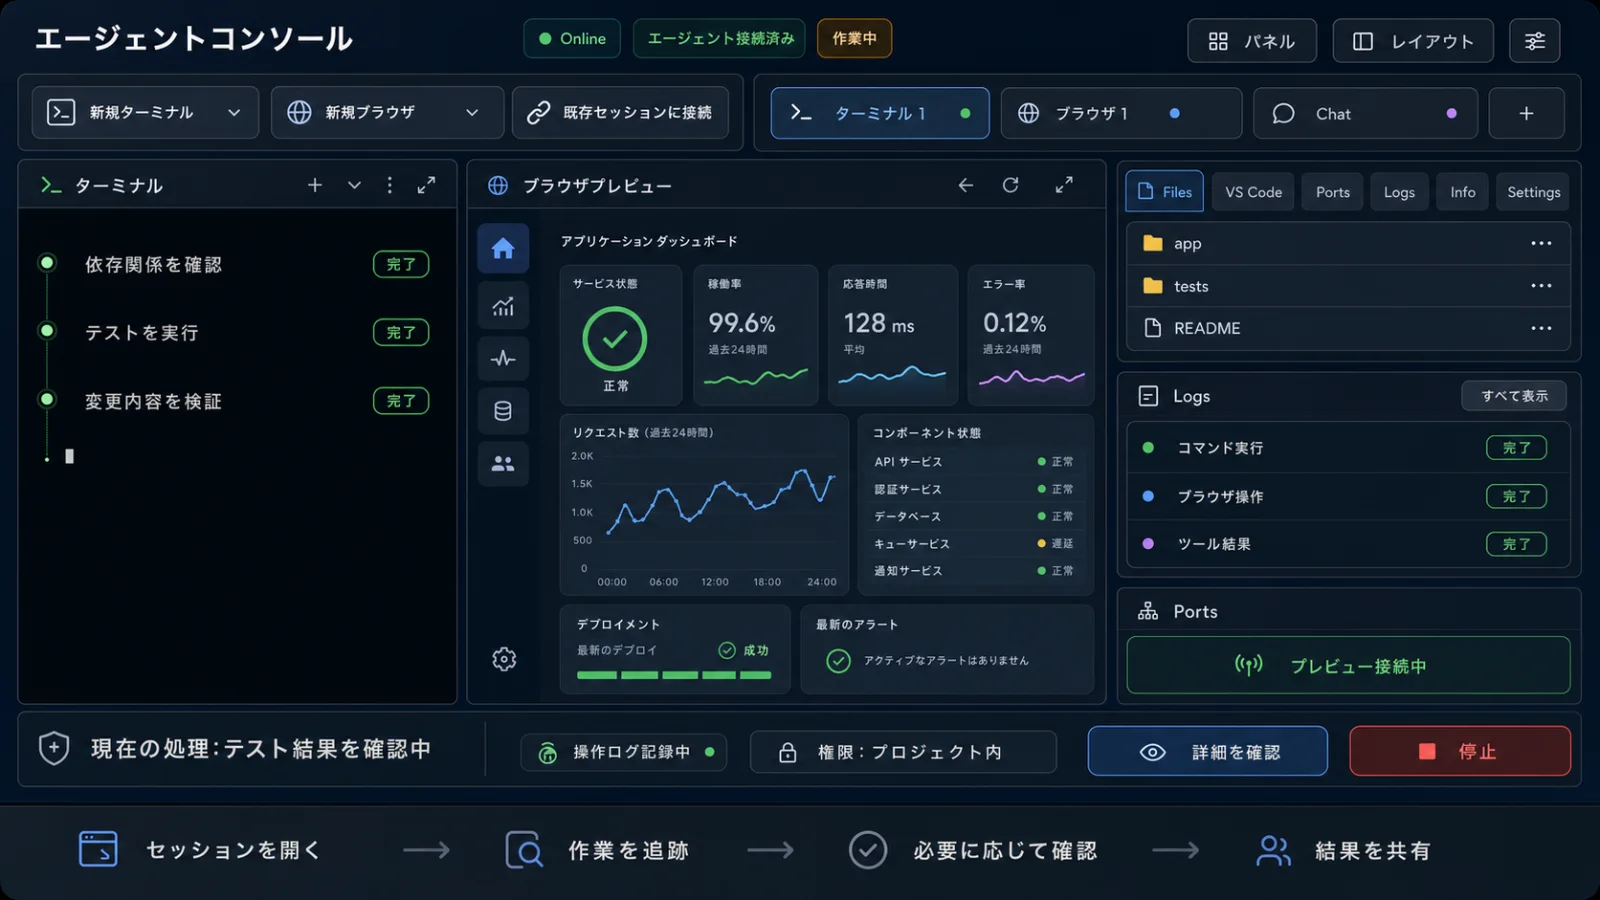Click the deployment progress bar segments
Screen dimensions: 1600x900
click(674, 675)
